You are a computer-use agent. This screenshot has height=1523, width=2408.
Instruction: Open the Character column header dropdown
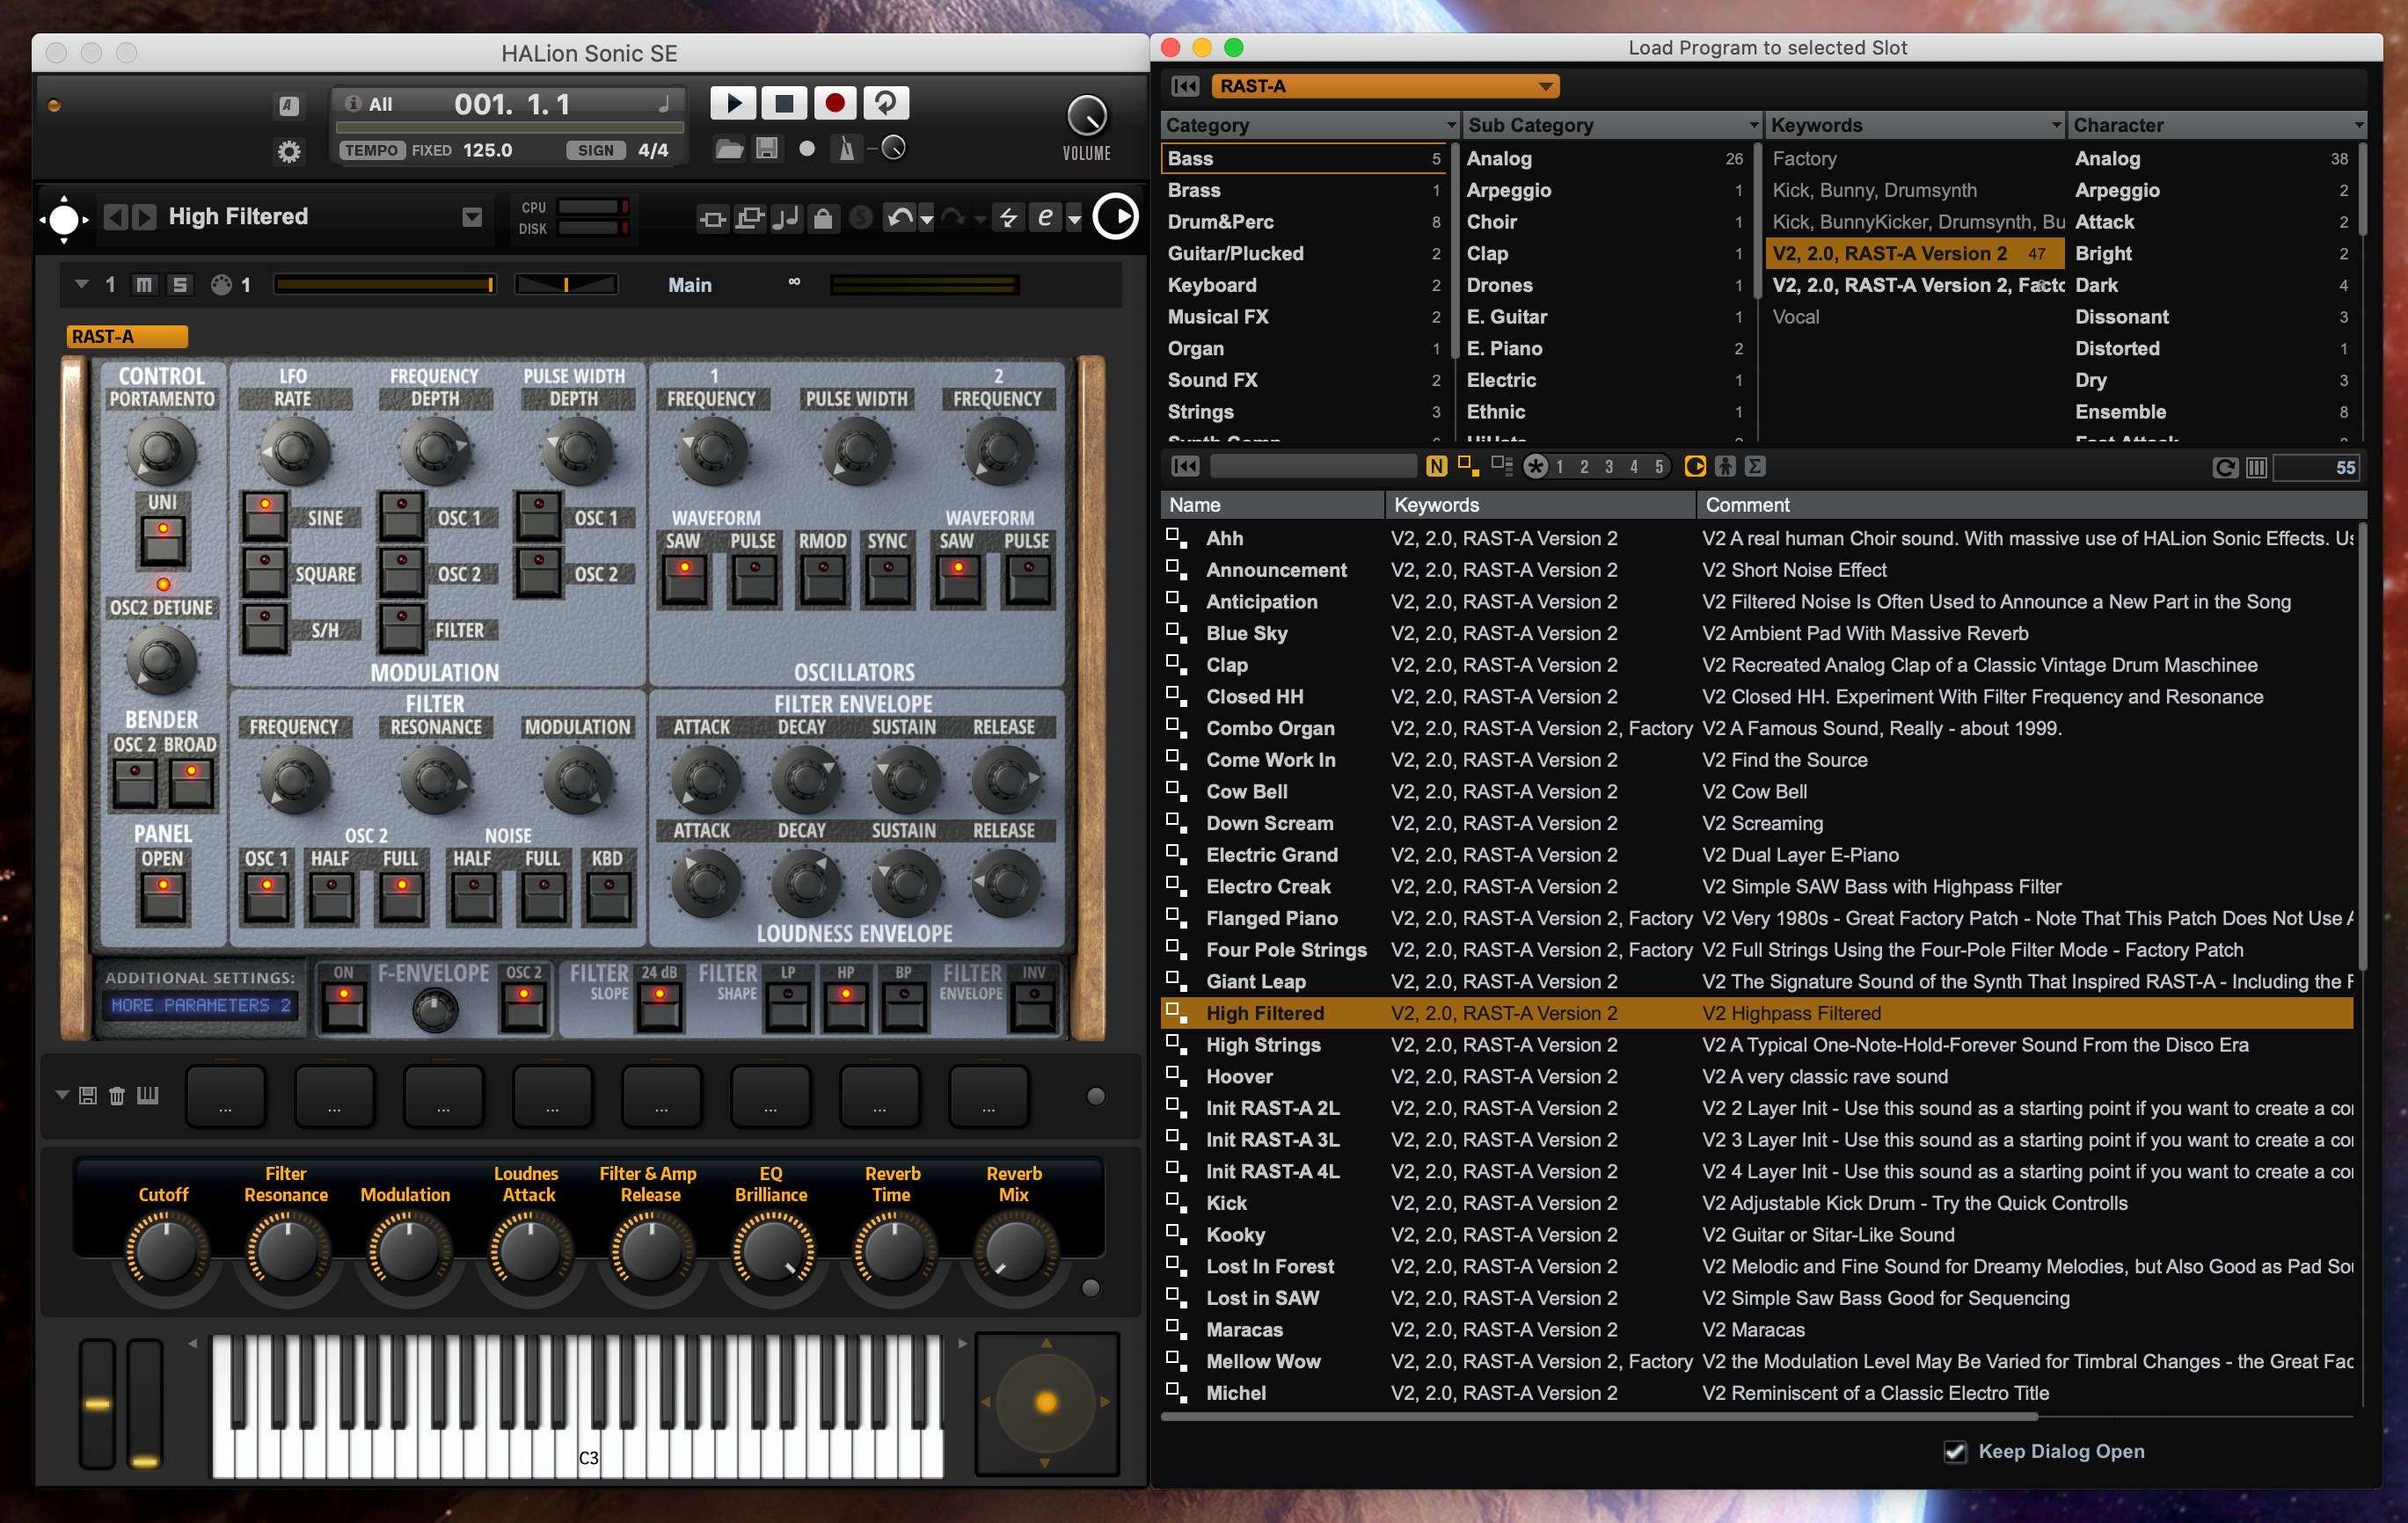coord(2358,125)
